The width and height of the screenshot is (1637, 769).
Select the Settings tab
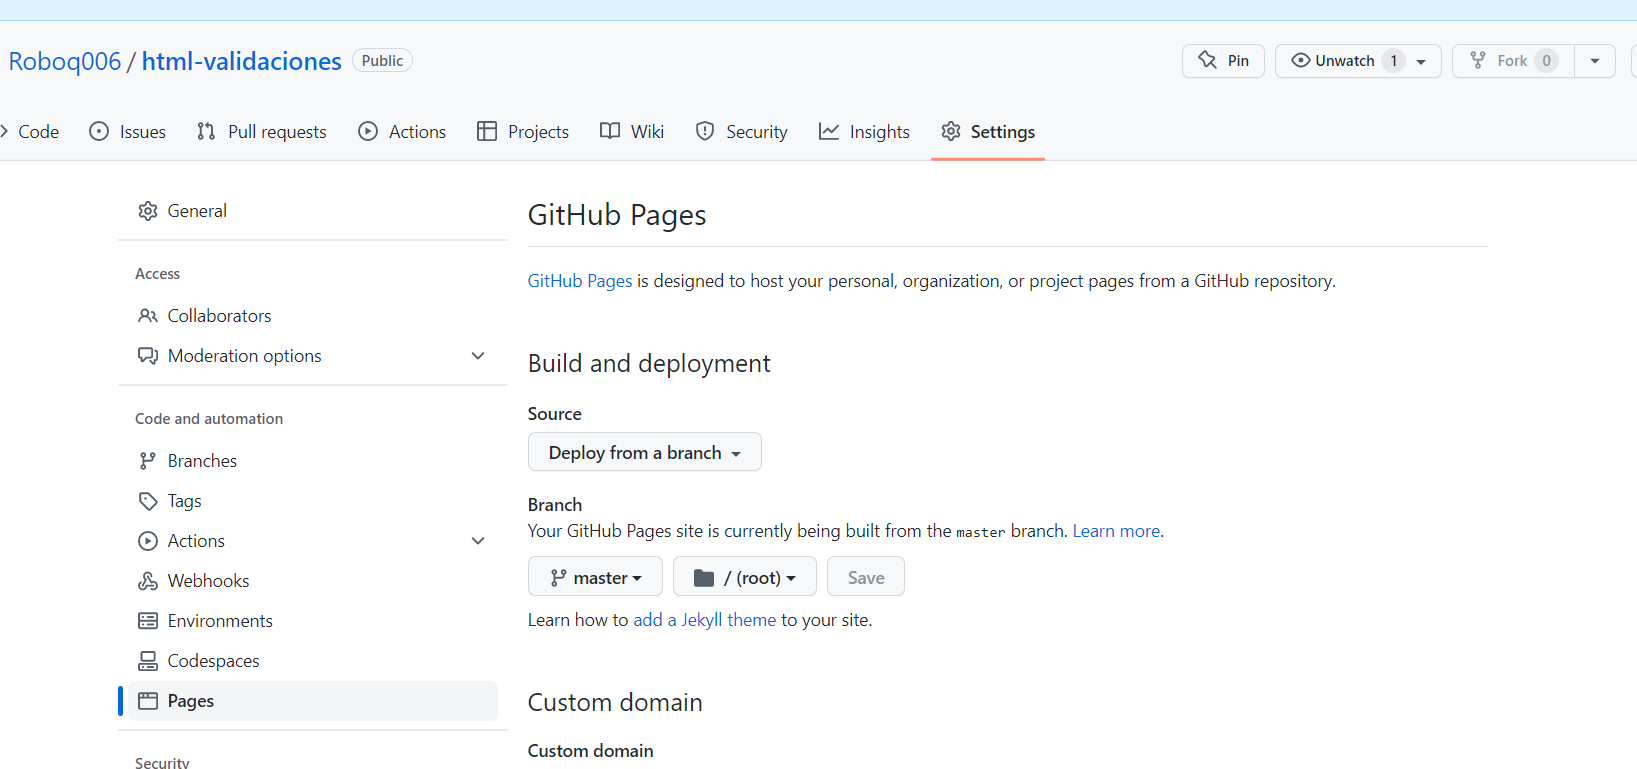pyautogui.click(x=988, y=131)
